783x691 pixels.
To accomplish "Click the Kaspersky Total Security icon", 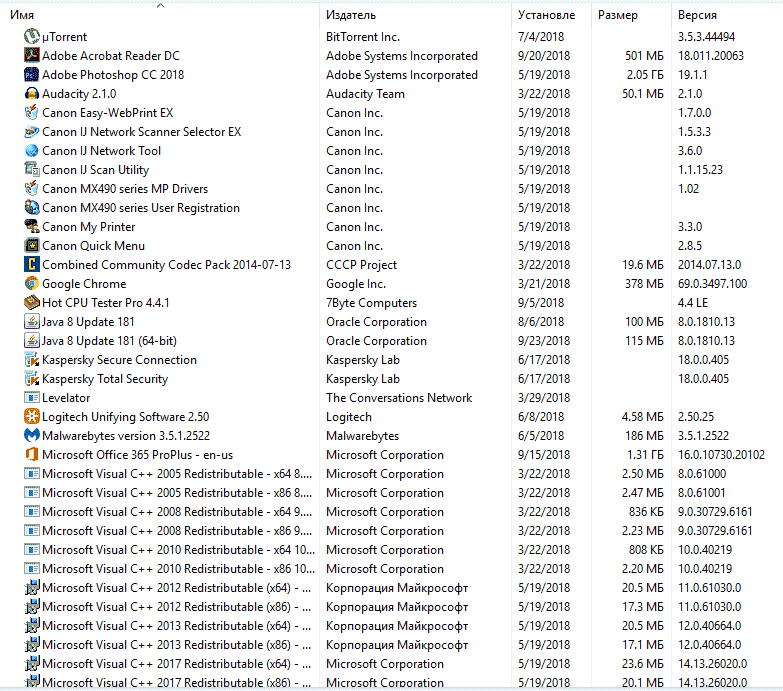I will [31, 378].
